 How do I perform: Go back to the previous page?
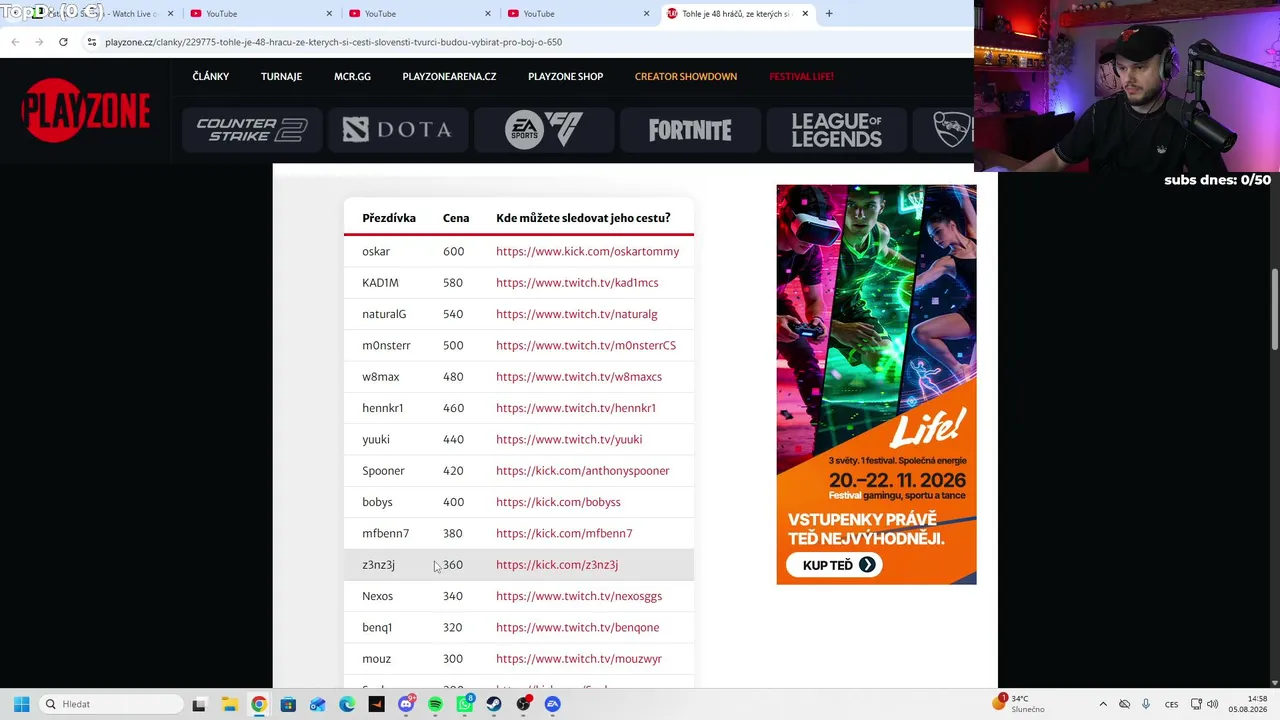coord(15,42)
